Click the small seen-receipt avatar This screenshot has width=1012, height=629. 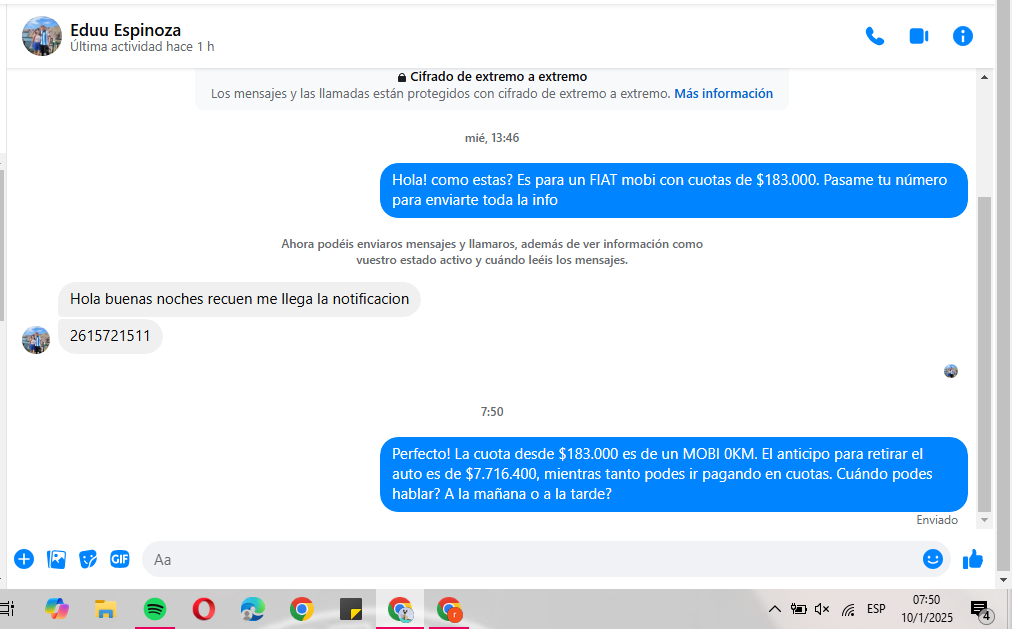951,371
